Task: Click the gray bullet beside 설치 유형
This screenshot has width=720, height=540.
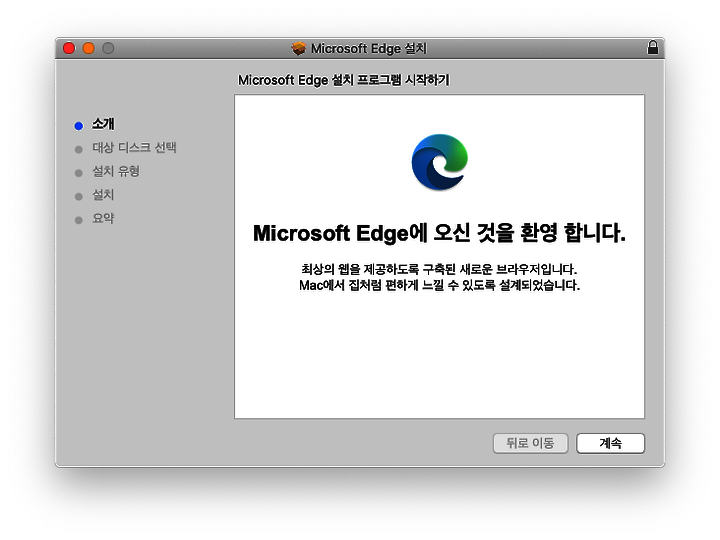Action: 79,172
